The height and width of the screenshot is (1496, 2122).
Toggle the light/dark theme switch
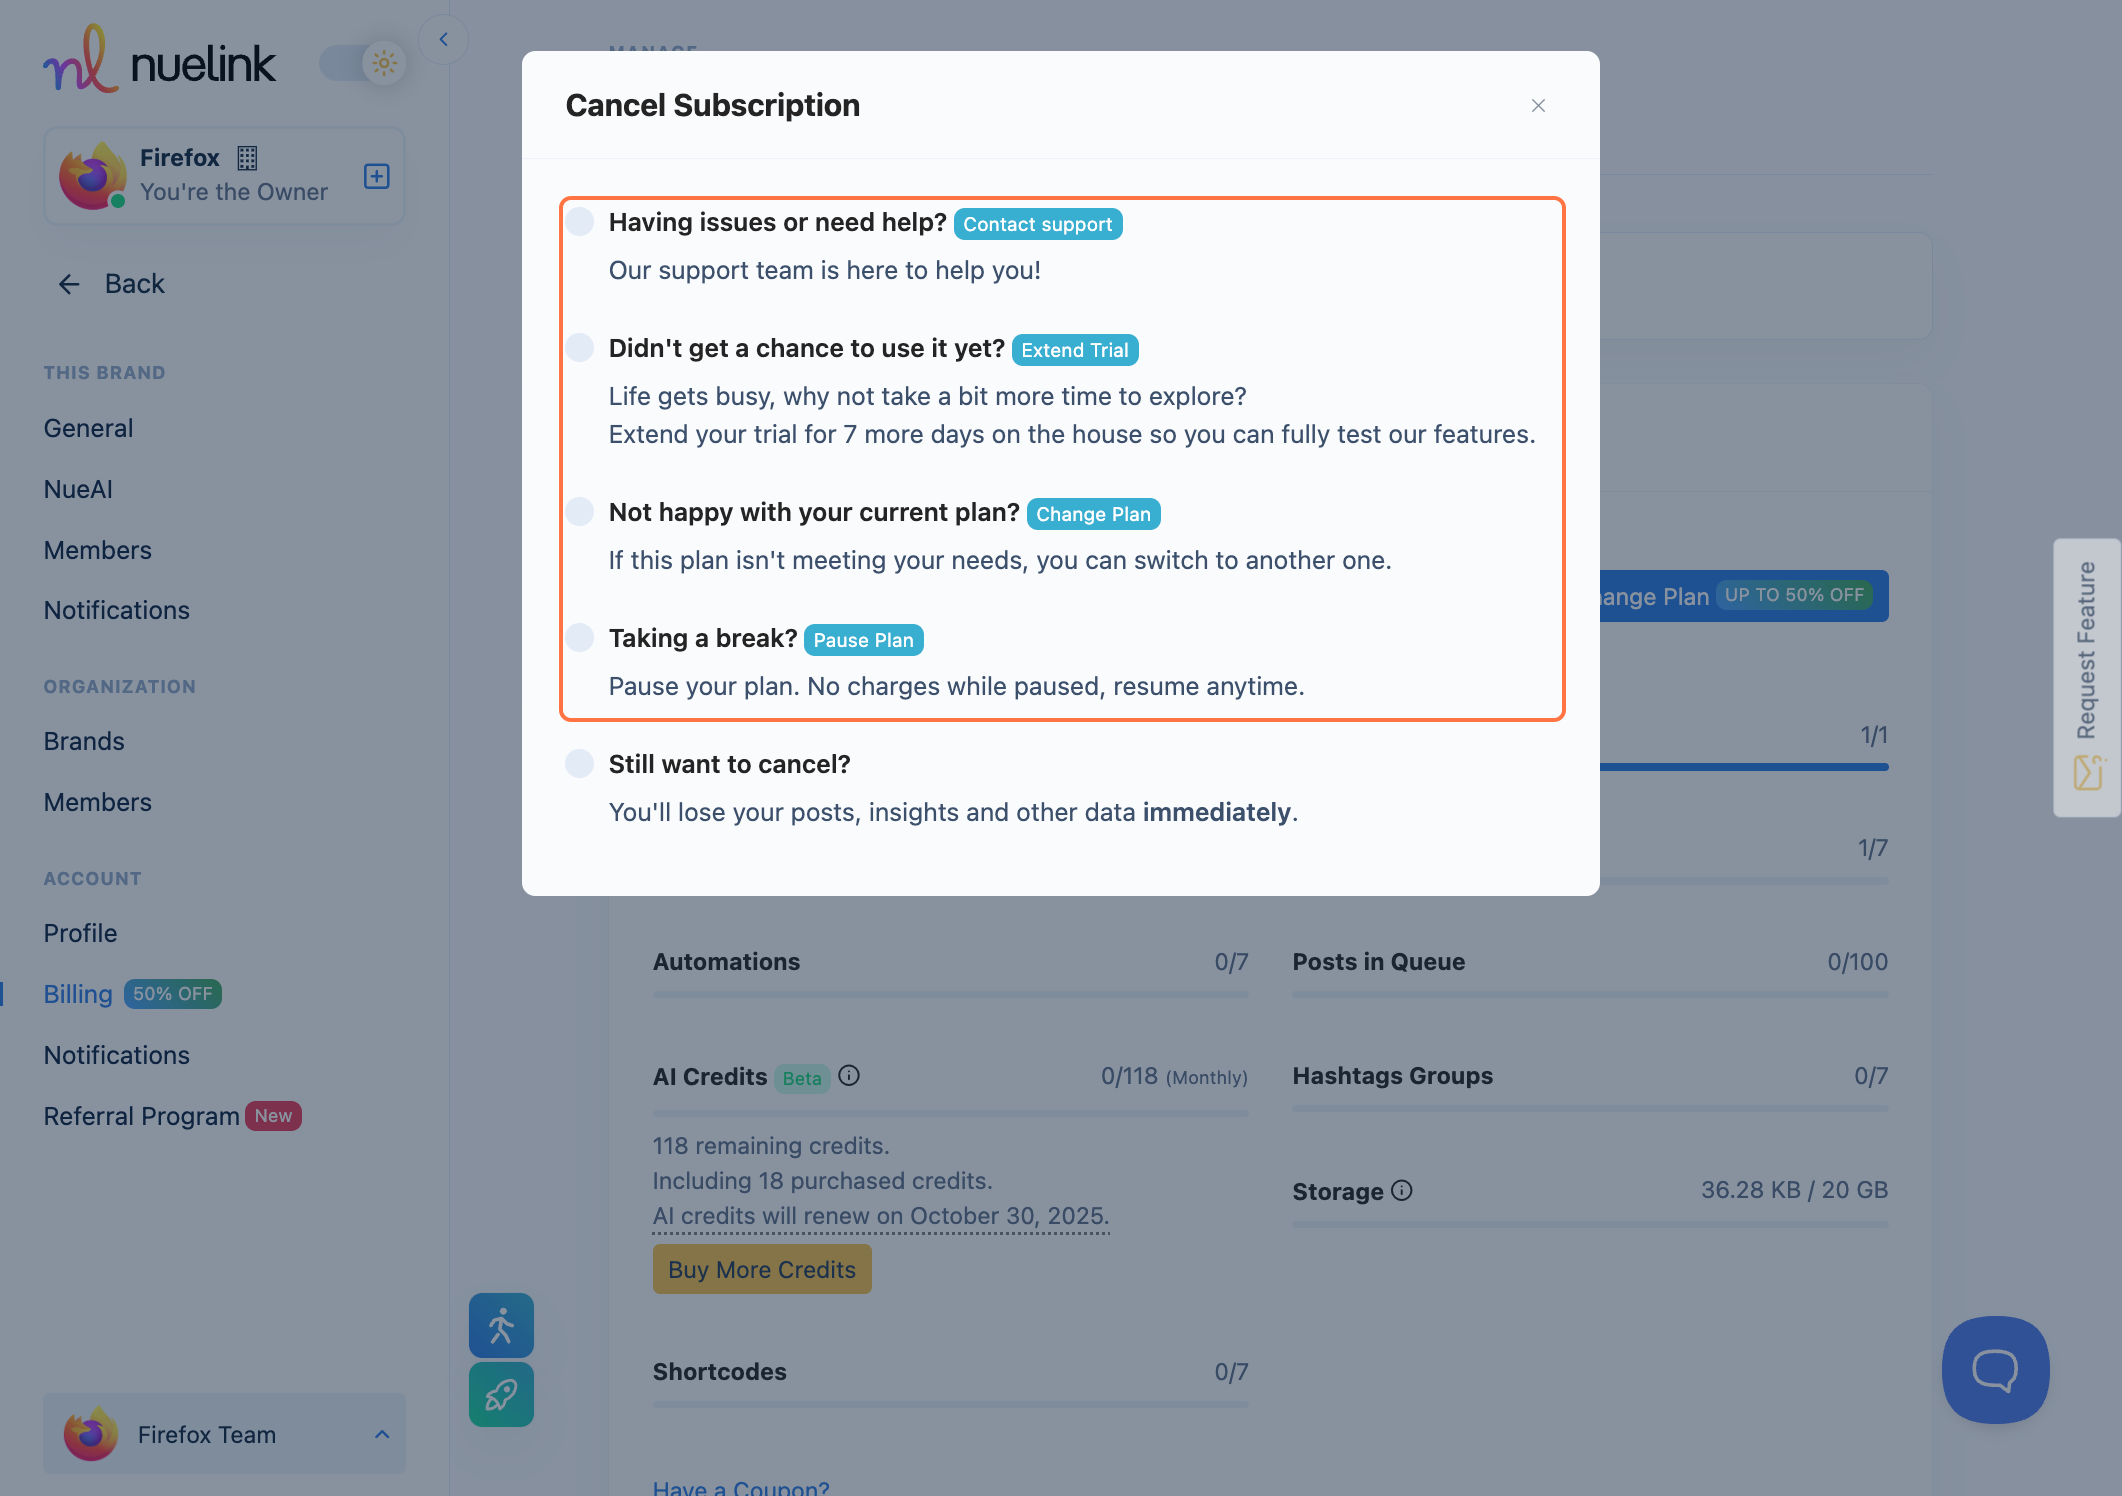pyautogui.click(x=363, y=64)
